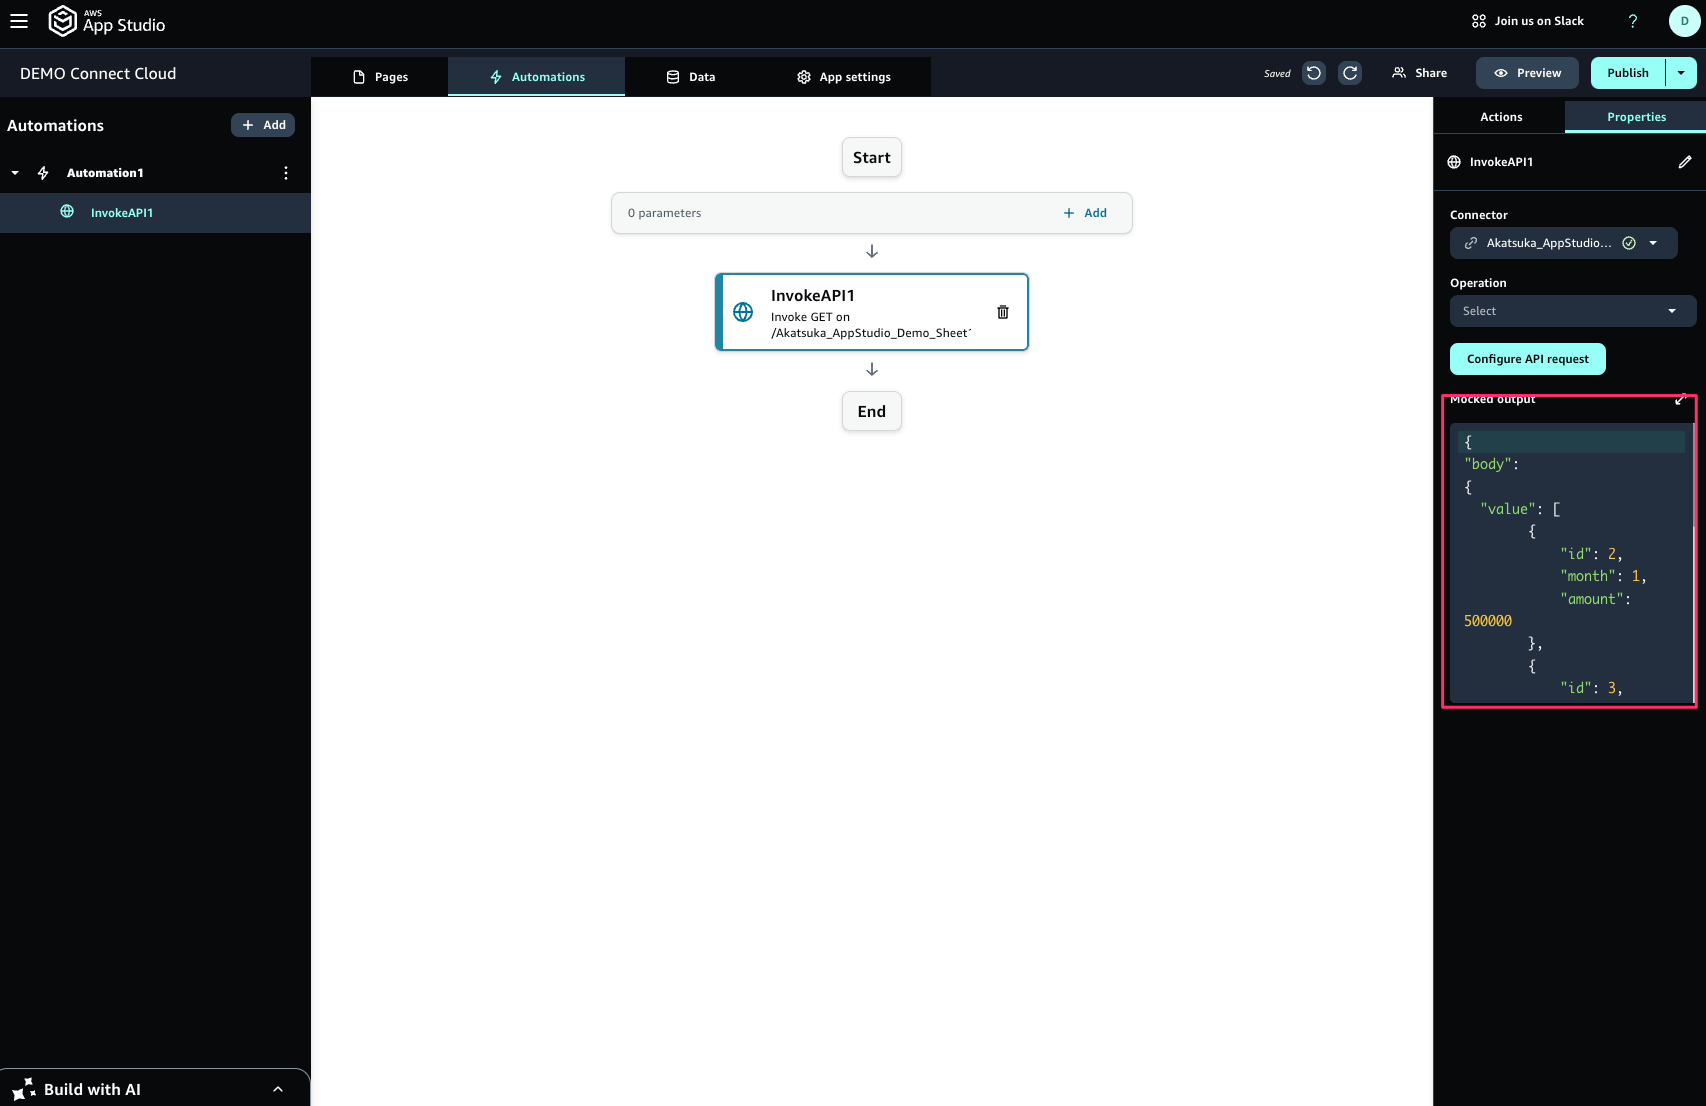
Task: Click the pencil icon to rename InvokeAPI1
Action: 1685,162
